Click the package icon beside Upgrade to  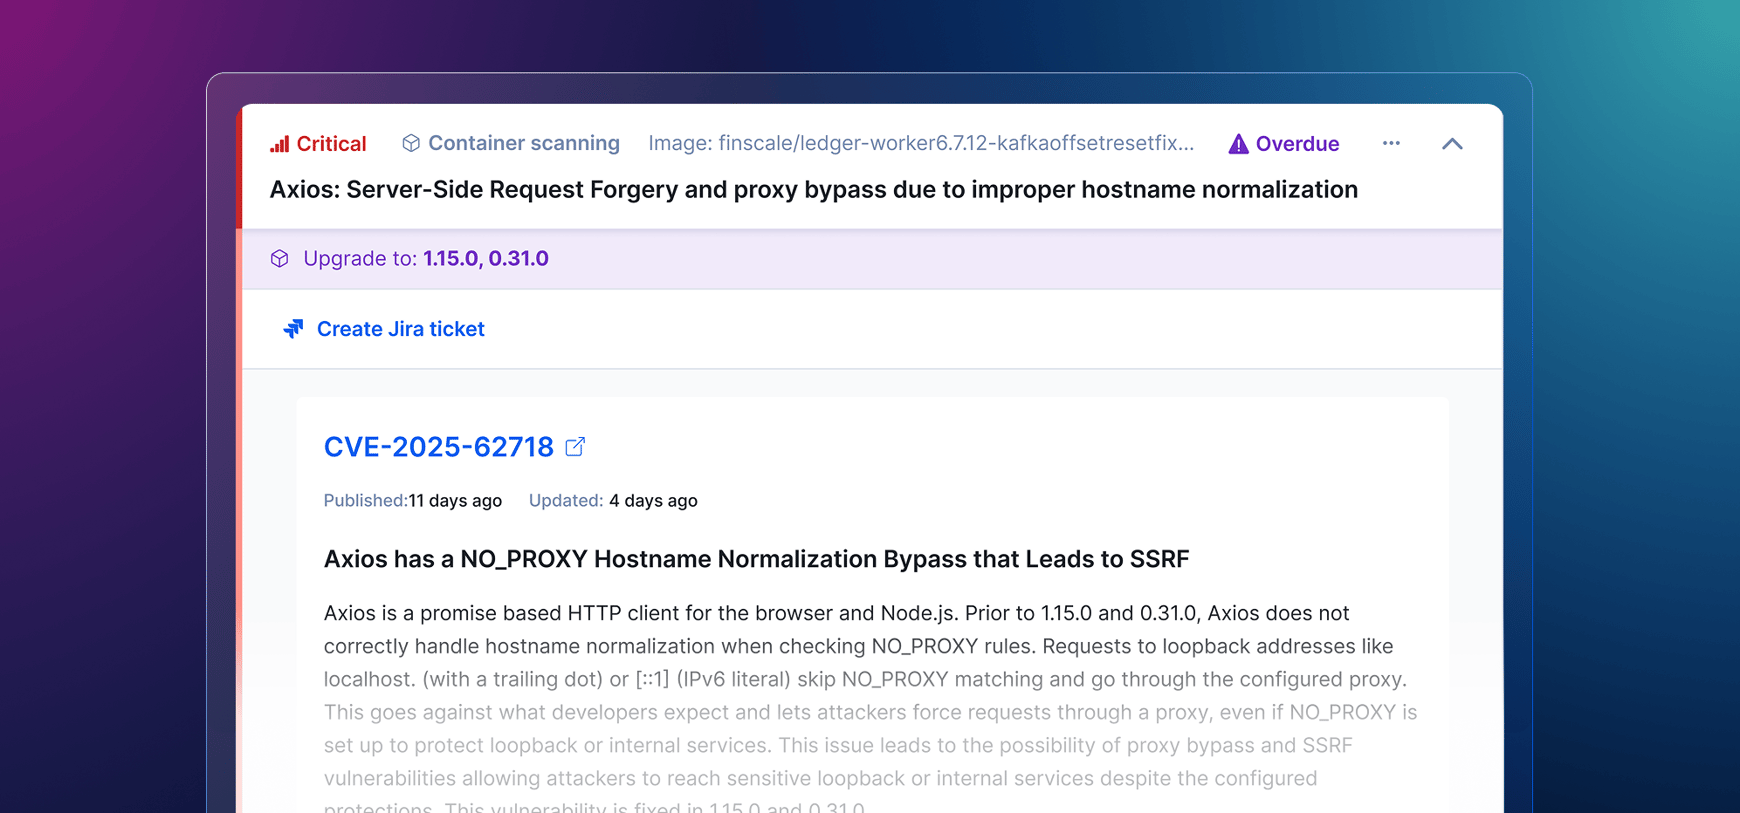coord(280,259)
